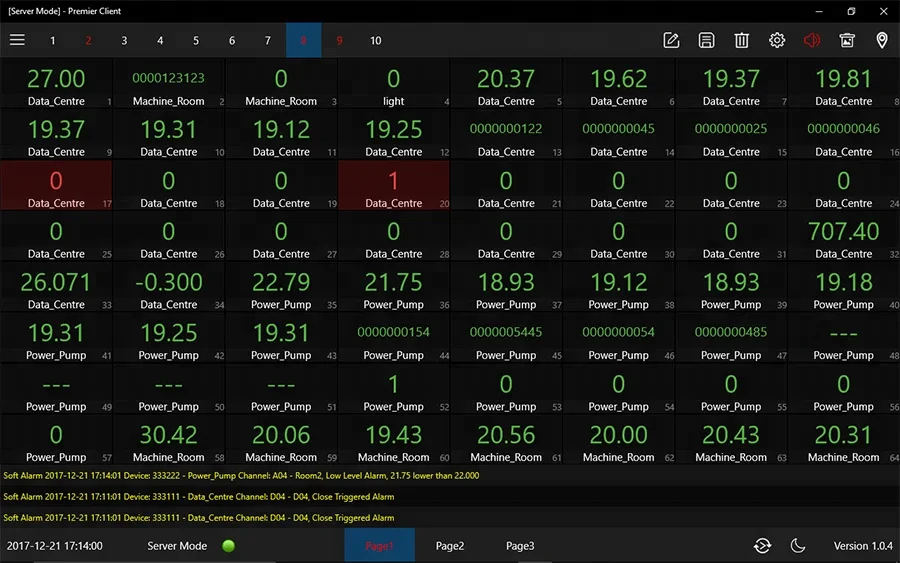Click the save disk icon
This screenshot has height=563, width=900.
tap(706, 40)
